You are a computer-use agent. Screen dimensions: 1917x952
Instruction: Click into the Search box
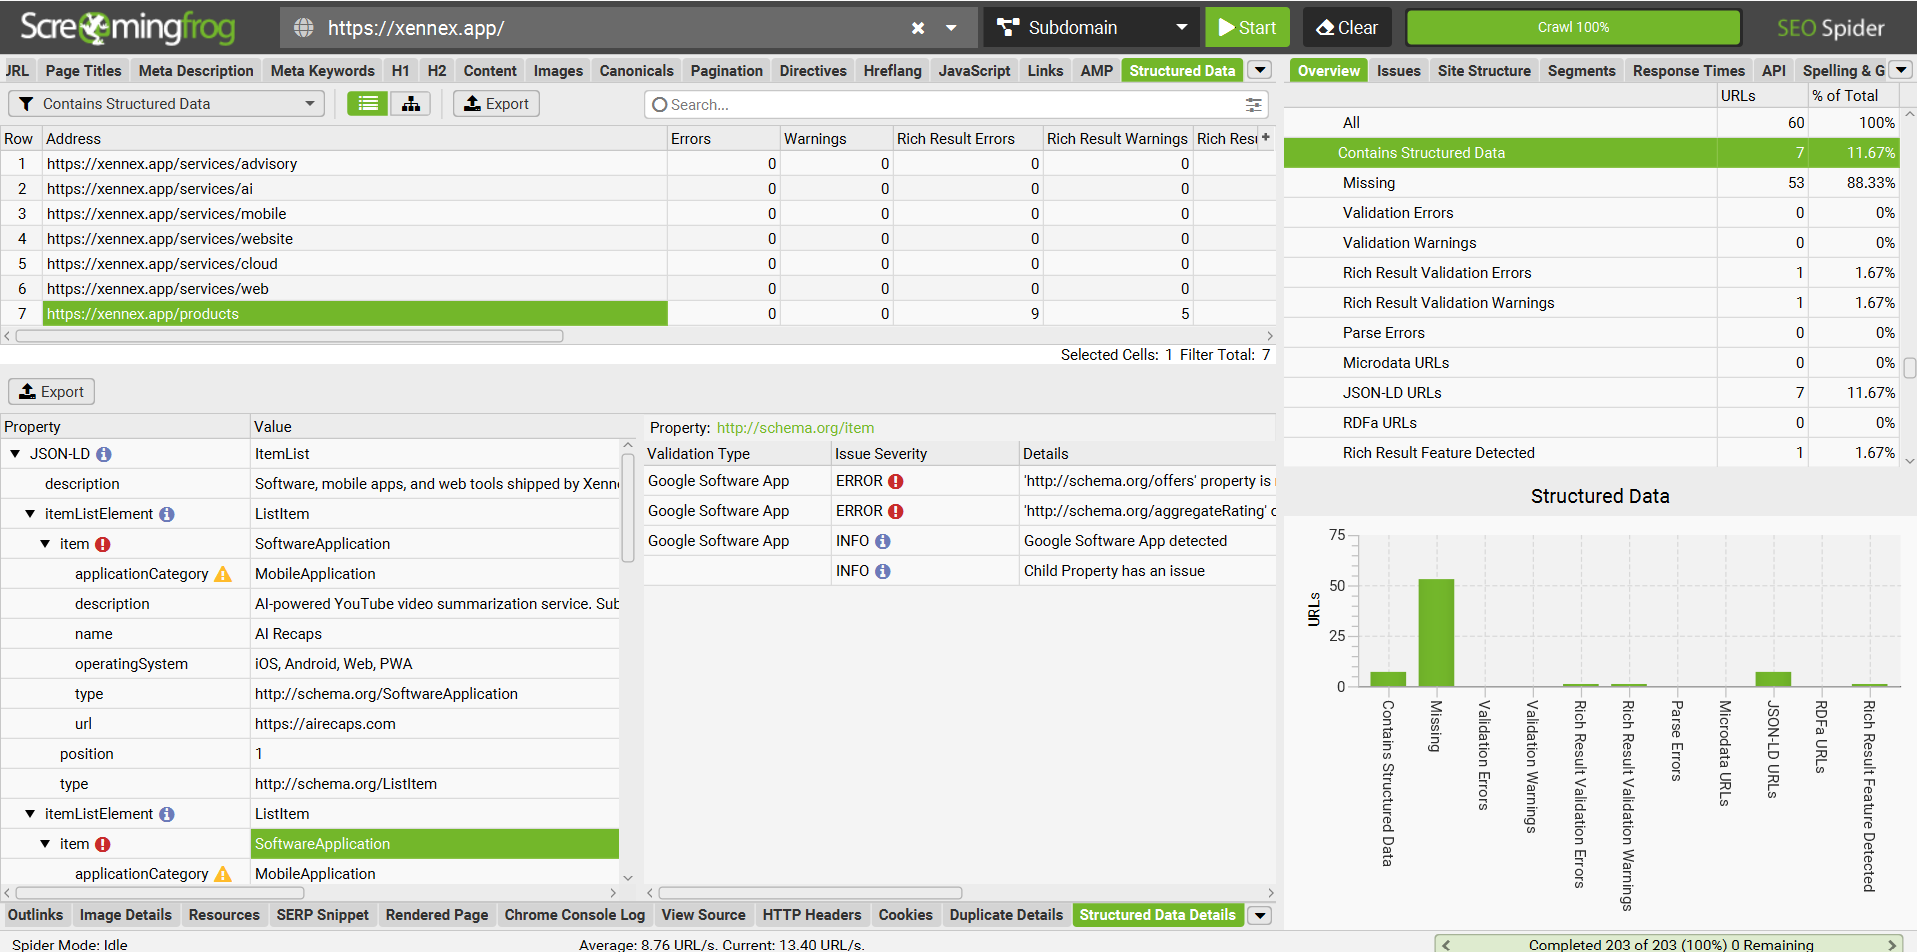[x=957, y=105]
